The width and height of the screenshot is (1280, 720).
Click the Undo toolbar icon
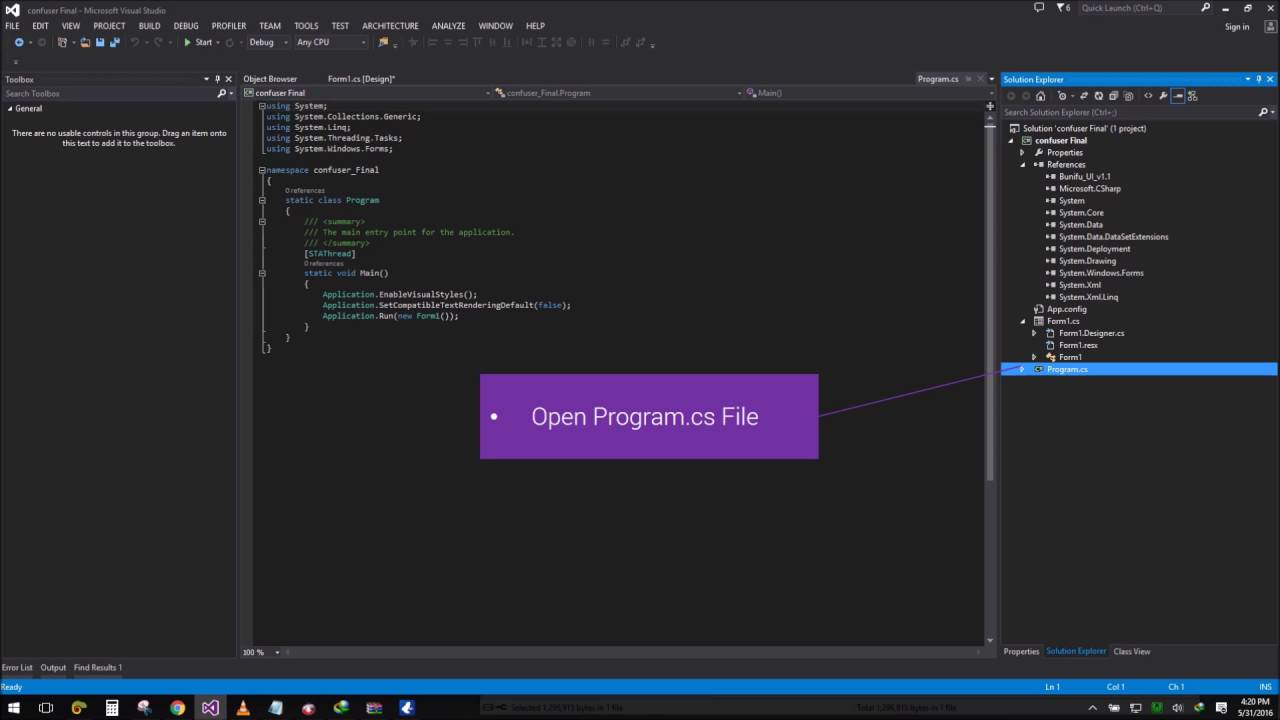135,42
